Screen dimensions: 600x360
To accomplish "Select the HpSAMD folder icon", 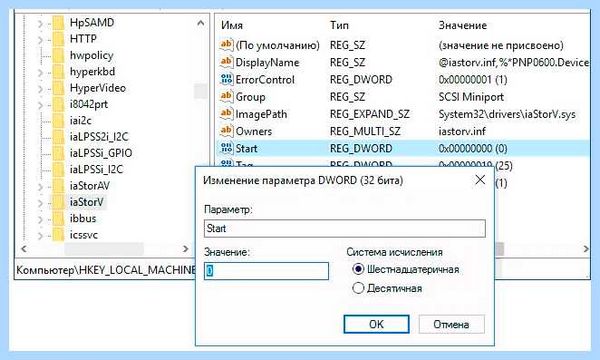I will point(58,23).
